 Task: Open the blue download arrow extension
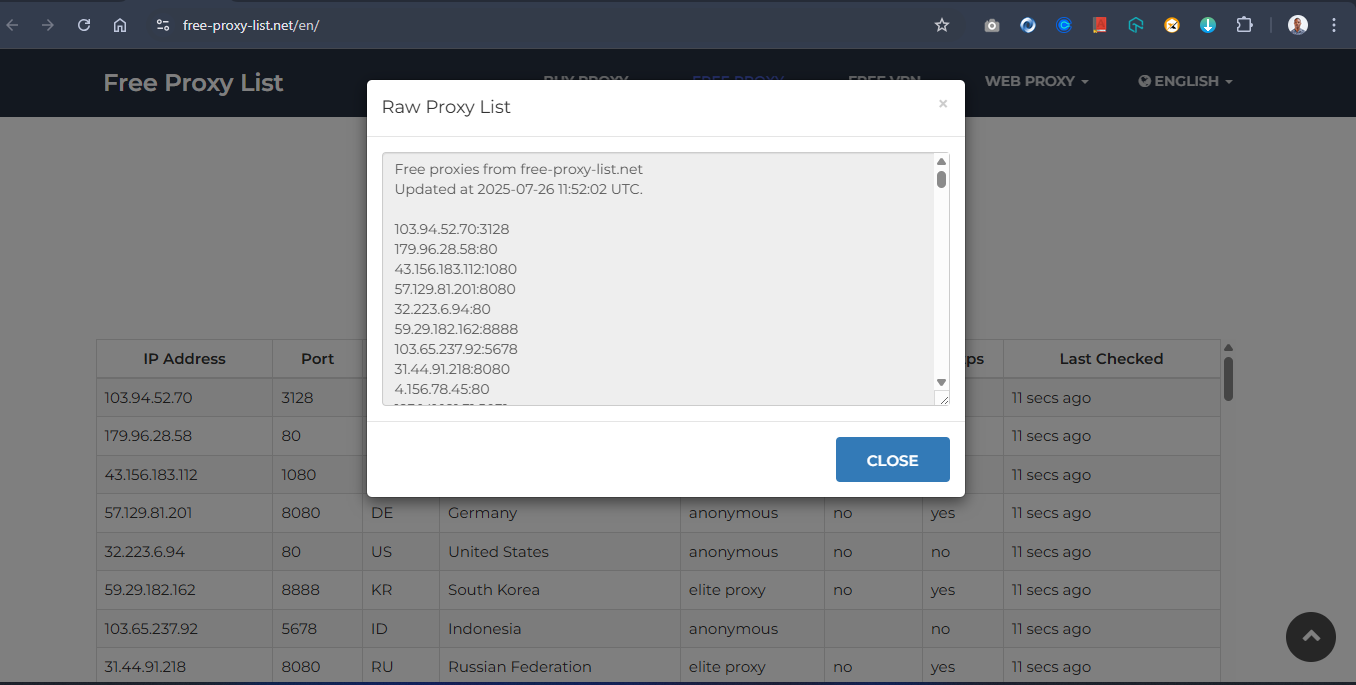1208,25
